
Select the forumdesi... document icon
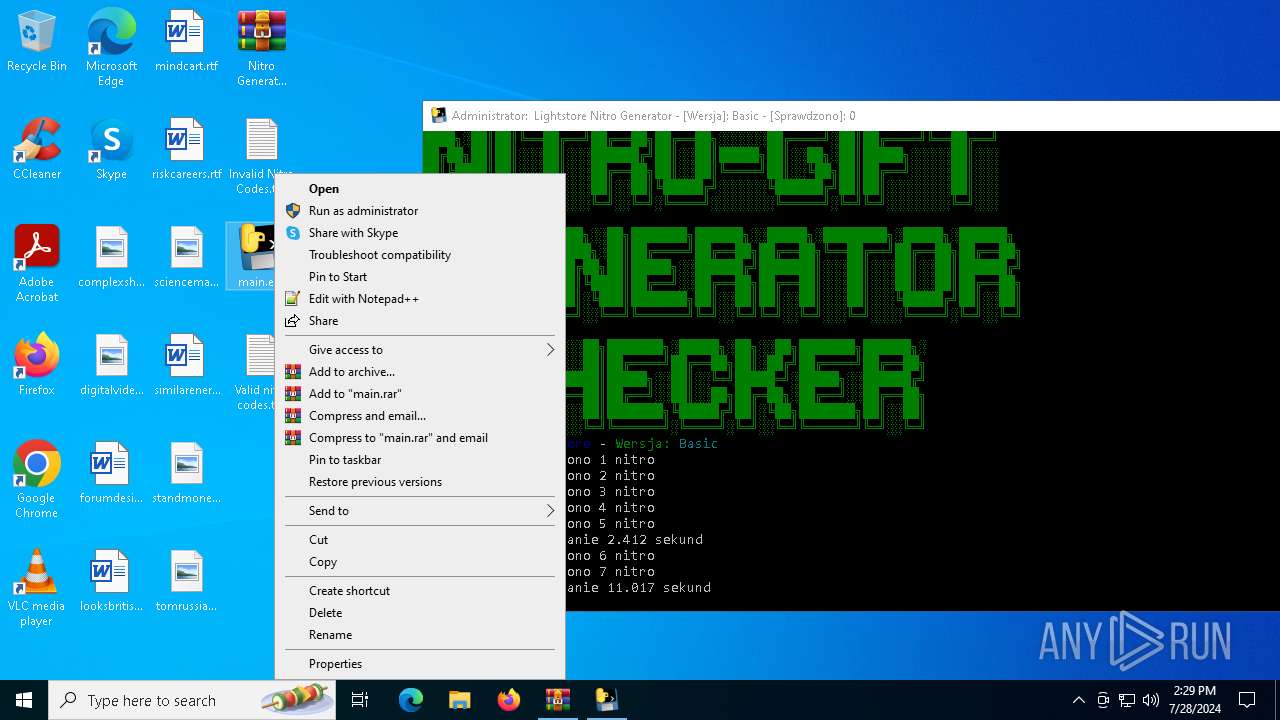click(x=111, y=474)
